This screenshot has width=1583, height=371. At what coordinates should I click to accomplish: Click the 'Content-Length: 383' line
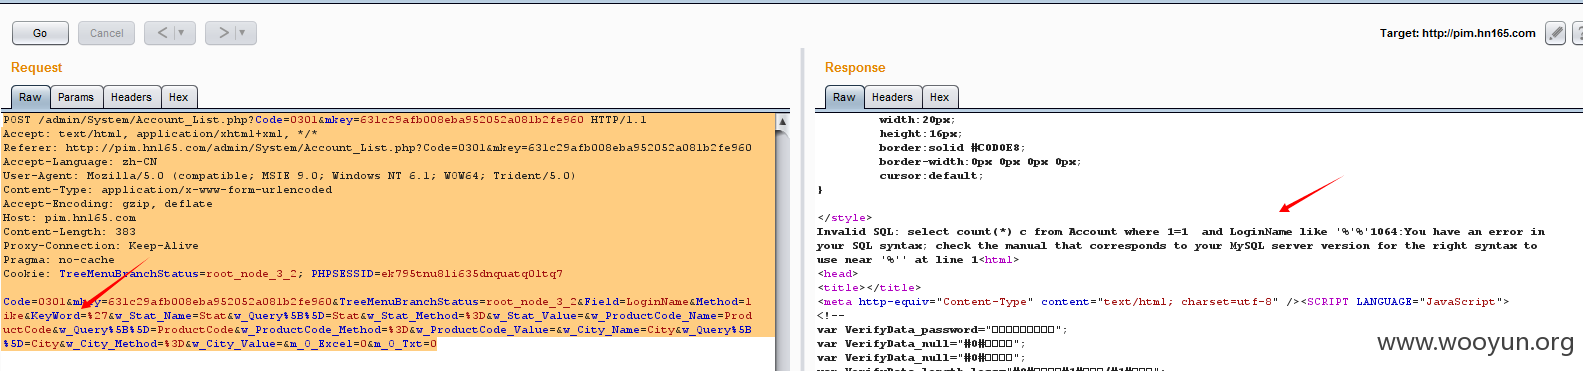69,232
